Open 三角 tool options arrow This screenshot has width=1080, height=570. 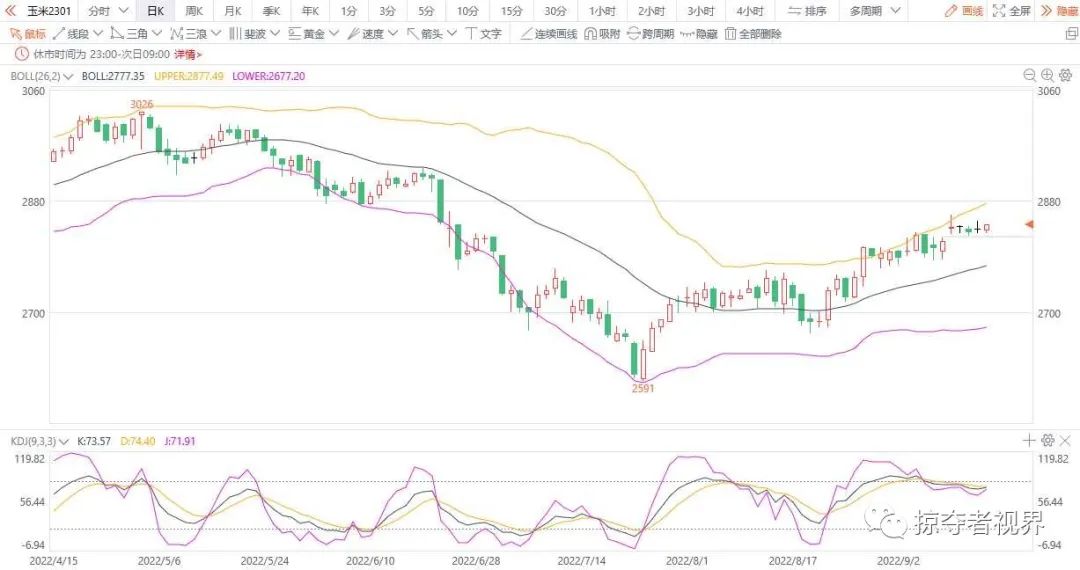coord(156,33)
